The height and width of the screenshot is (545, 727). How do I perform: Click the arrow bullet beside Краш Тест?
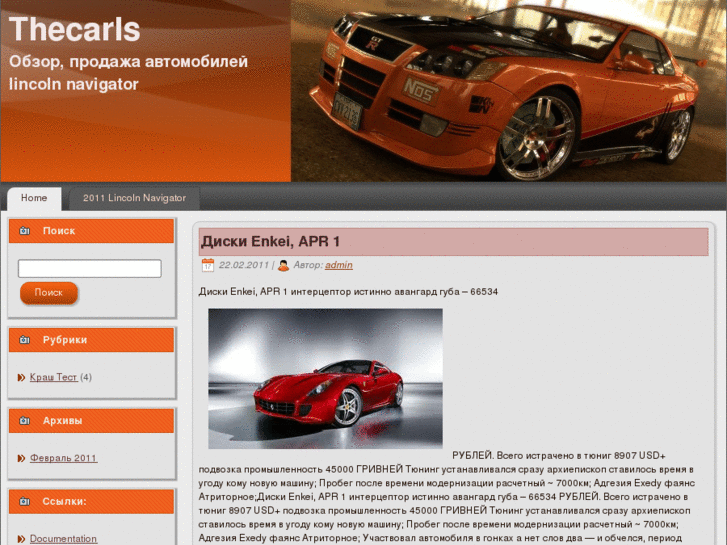pyautogui.click(x=21, y=378)
